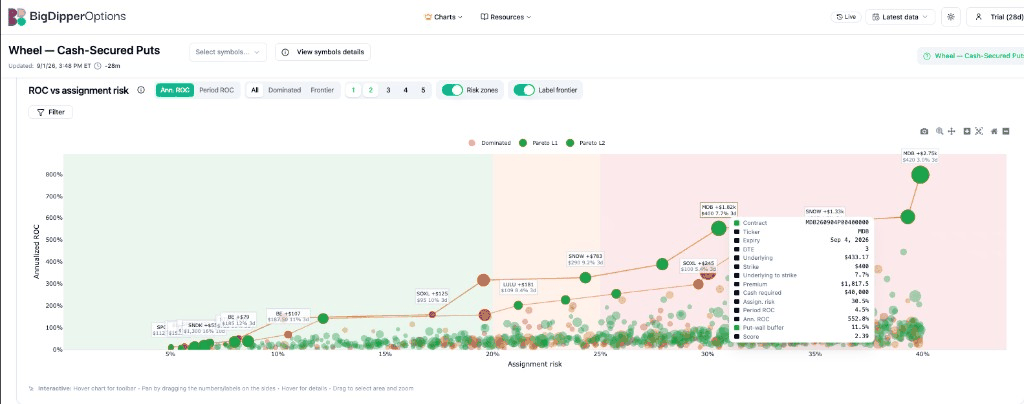Download chart snapshot with camera icon
The width and height of the screenshot is (1024, 405).
924,131
